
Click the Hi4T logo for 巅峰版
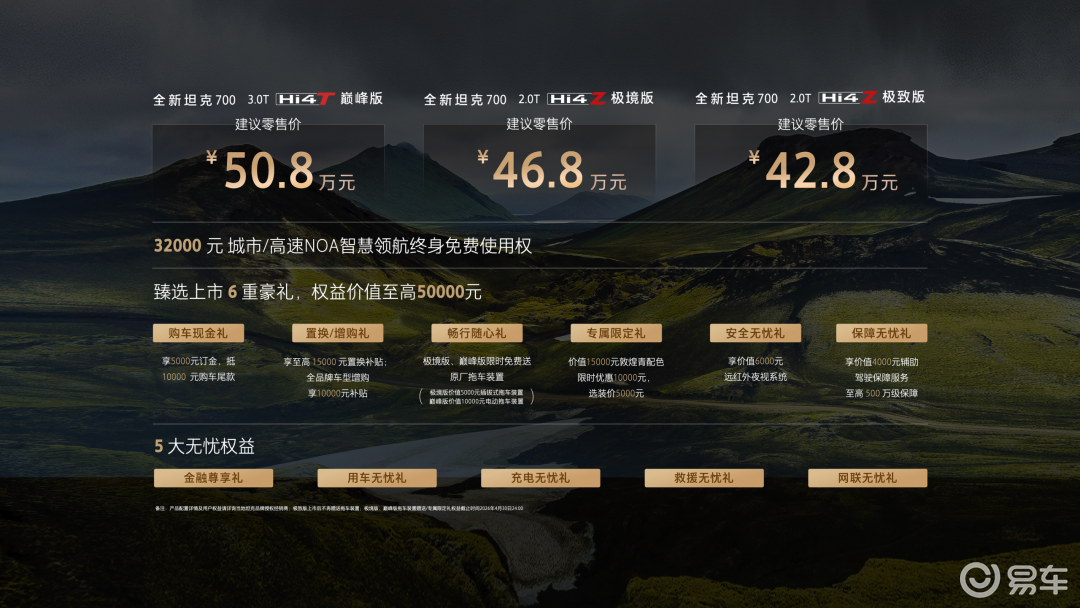point(306,99)
